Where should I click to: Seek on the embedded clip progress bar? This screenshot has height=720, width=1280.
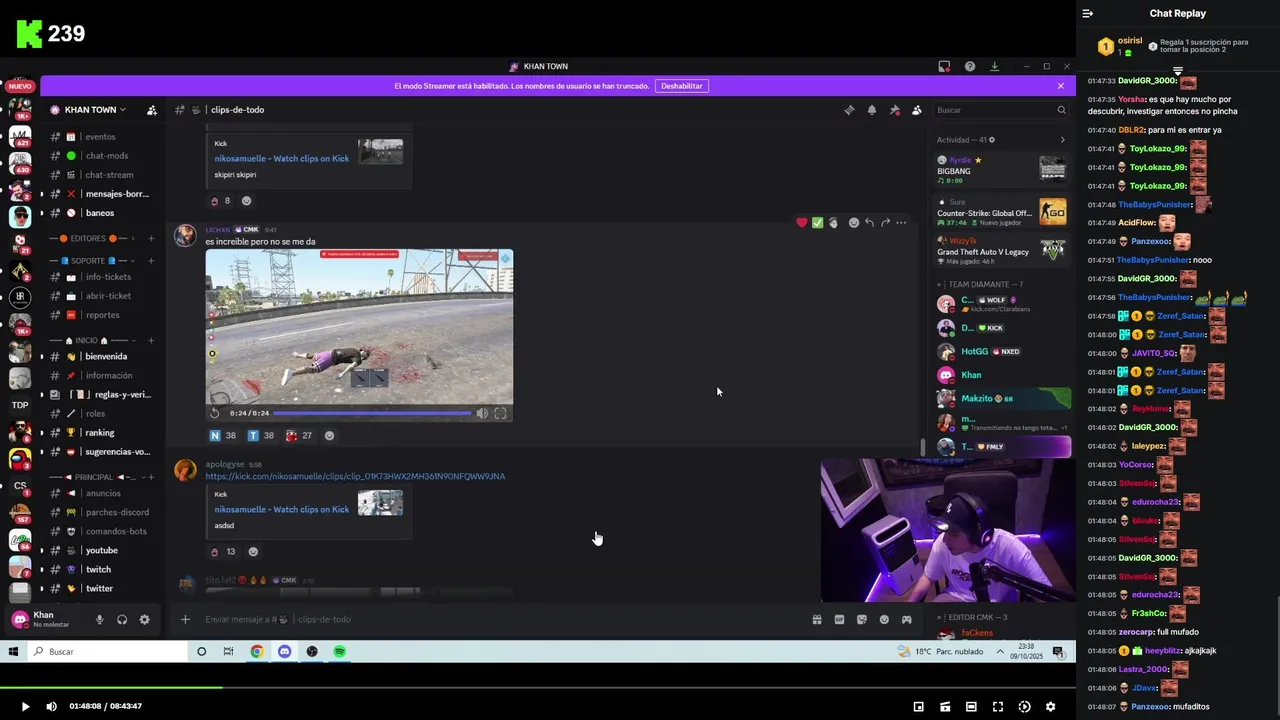click(x=372, y=413)
